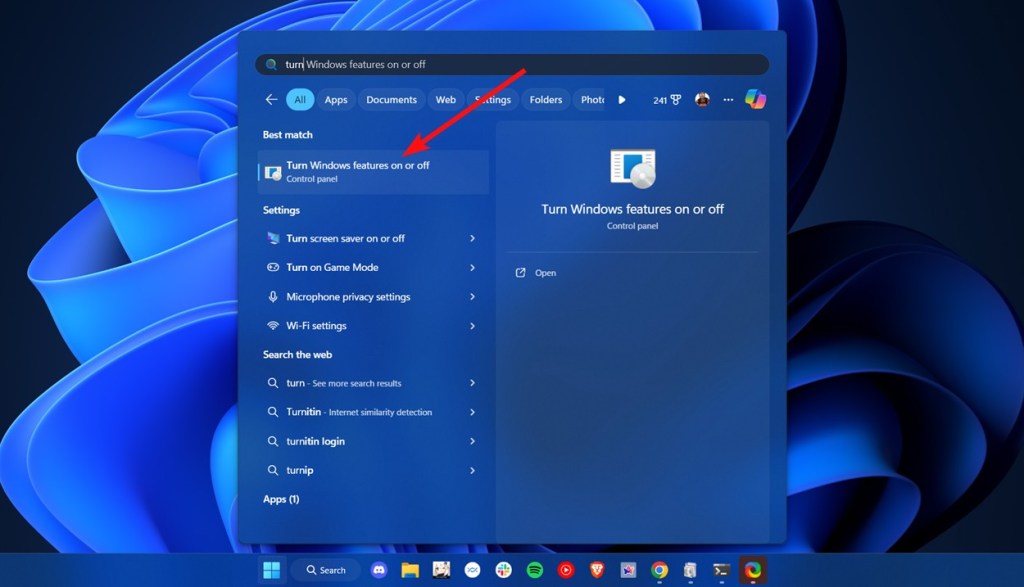
Task: Click the Apps (1) section header
Action: click(281, 499)
